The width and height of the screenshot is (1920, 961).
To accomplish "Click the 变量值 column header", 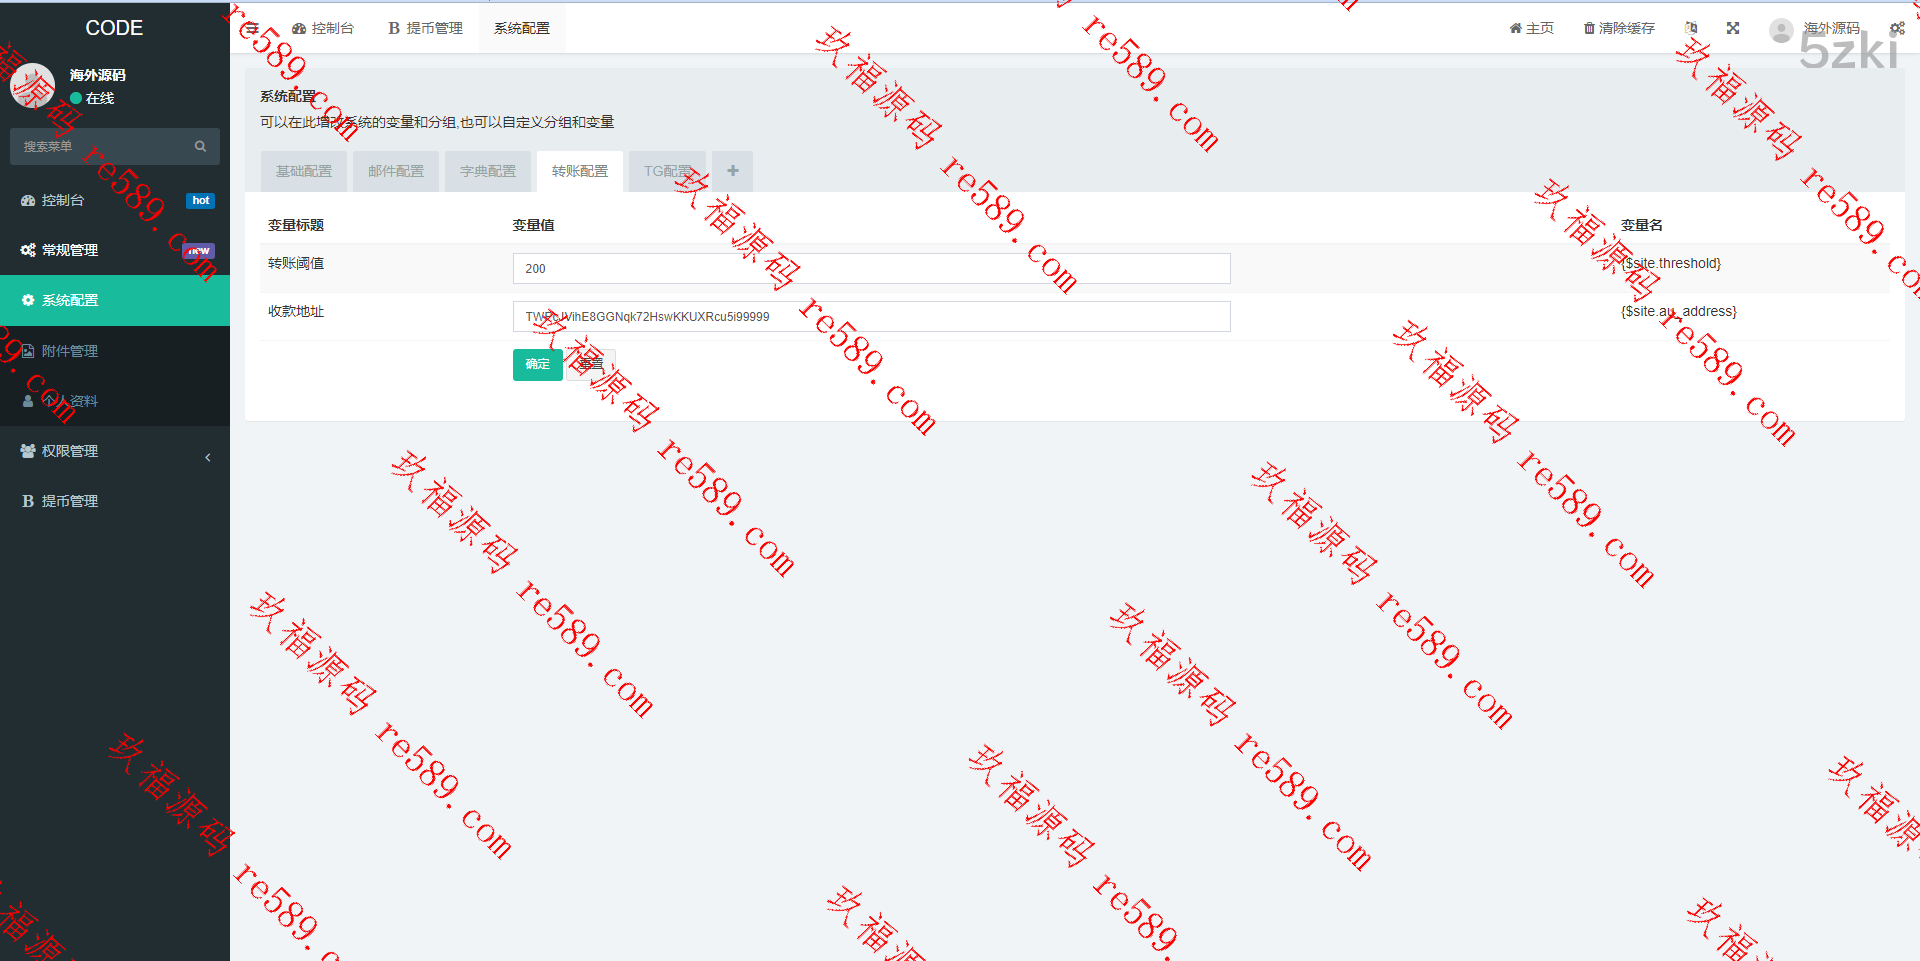I will coord(534,225).
